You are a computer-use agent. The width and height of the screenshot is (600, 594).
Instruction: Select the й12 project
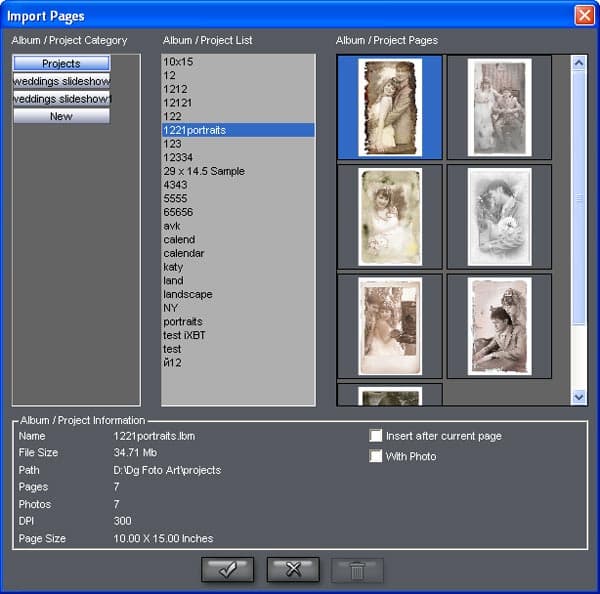(238, 363)
